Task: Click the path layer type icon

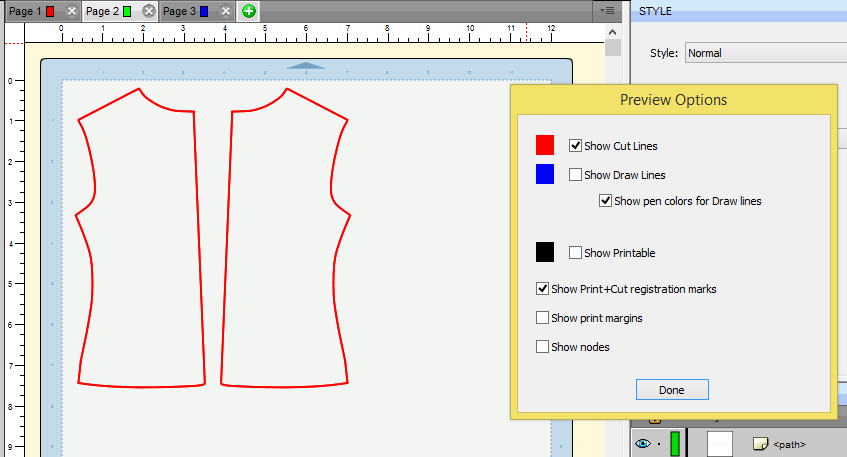Action: 758,443
